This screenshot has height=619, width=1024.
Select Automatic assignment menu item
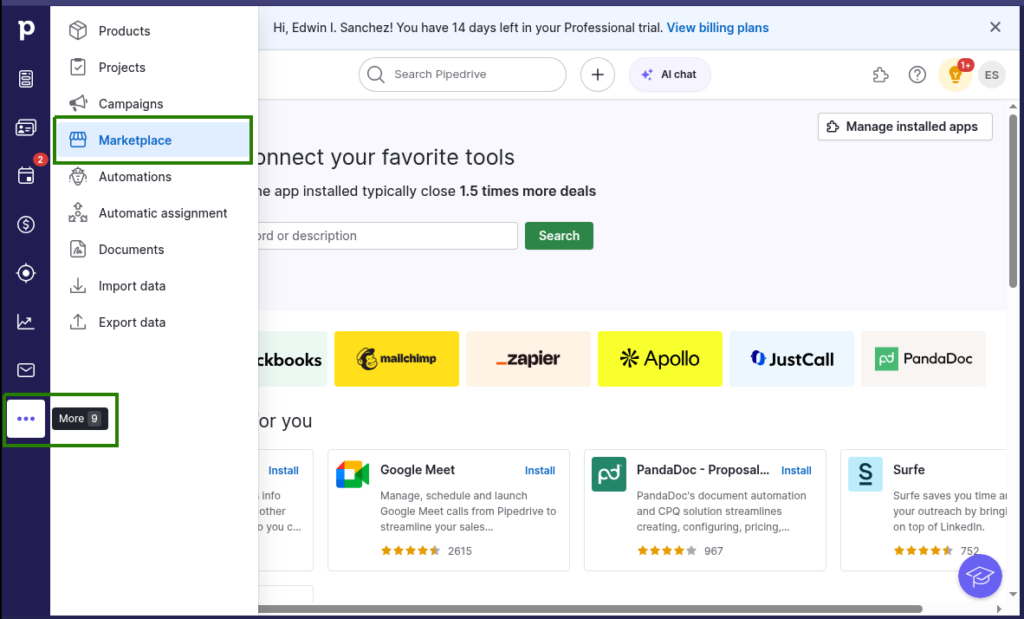pyautogui.click(x=154, y=214)
